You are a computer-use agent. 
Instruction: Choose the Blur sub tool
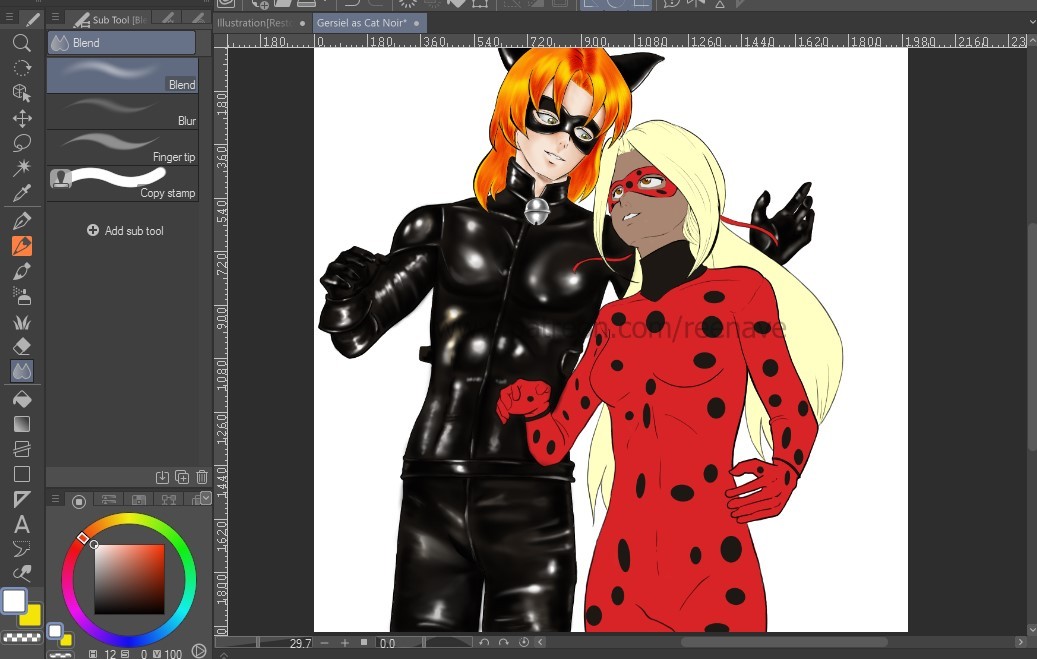122,111
